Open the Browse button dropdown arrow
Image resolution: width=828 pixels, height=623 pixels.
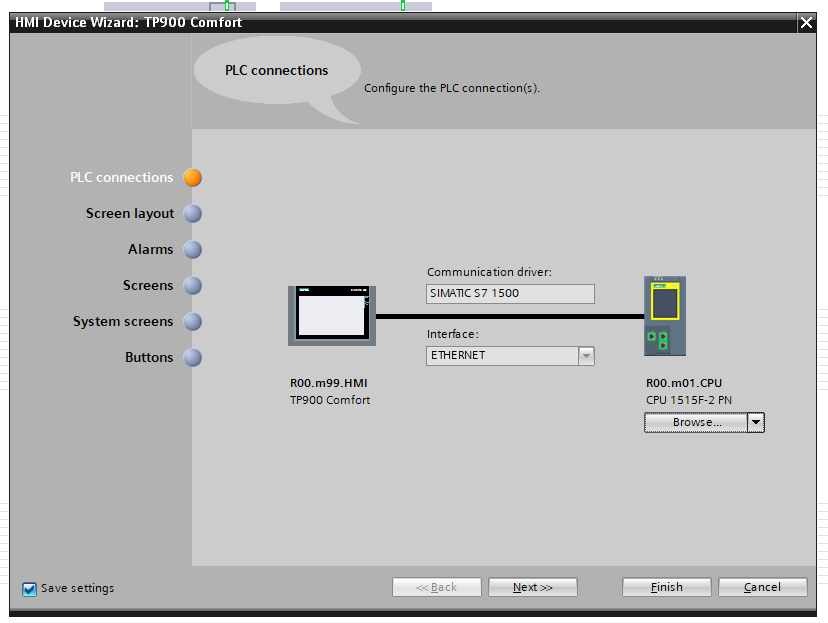coord(756,422)
